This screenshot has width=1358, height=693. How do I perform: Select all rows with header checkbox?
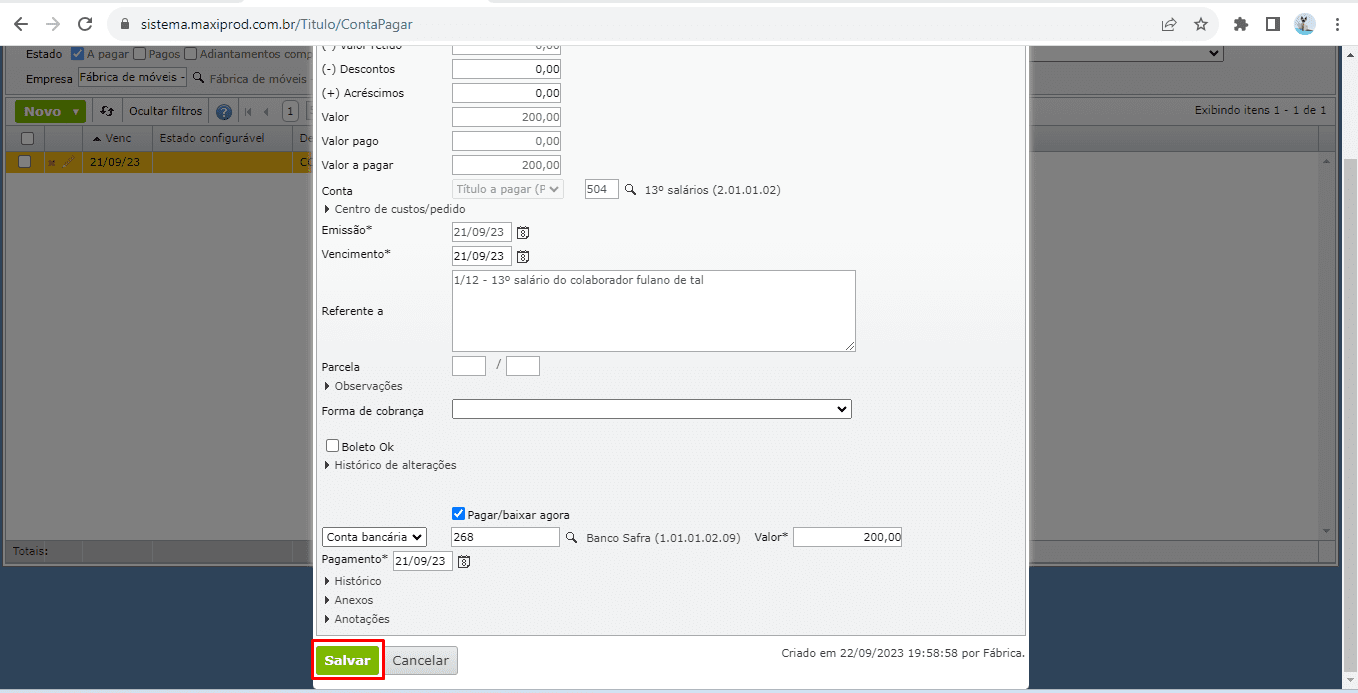click(x=27, y=138)
